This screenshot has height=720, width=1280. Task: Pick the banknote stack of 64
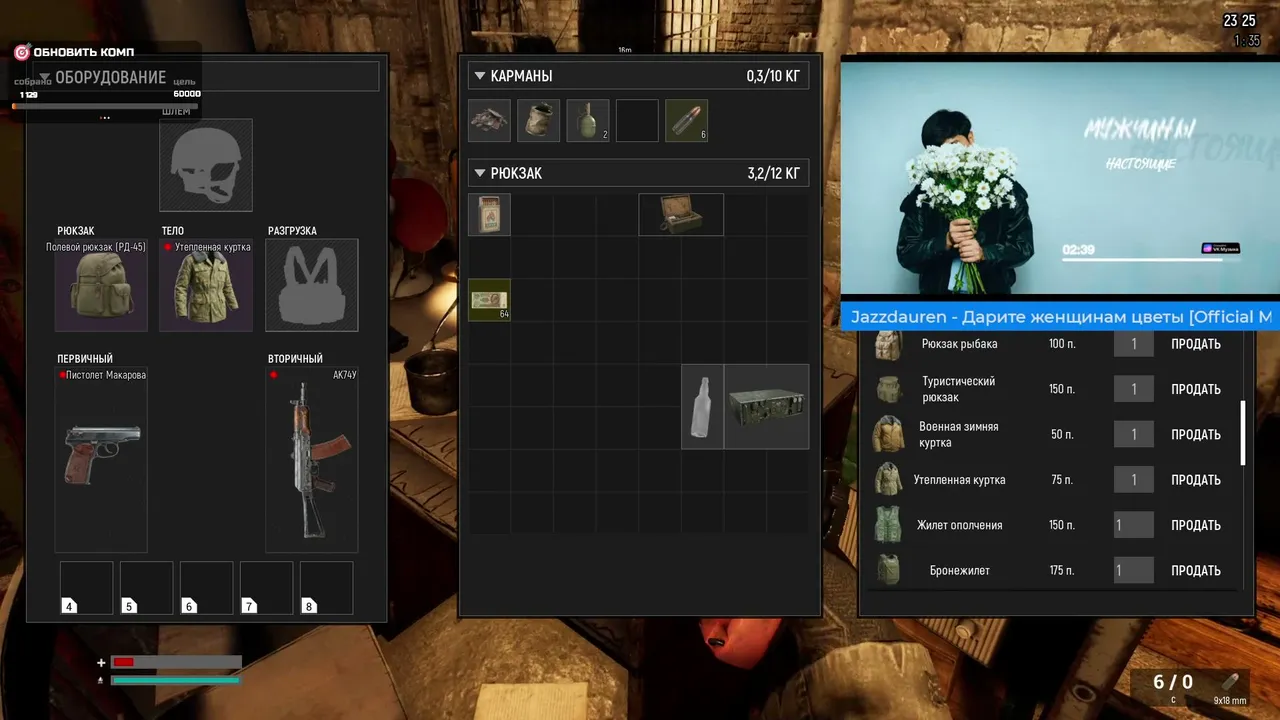click(489, 300)
